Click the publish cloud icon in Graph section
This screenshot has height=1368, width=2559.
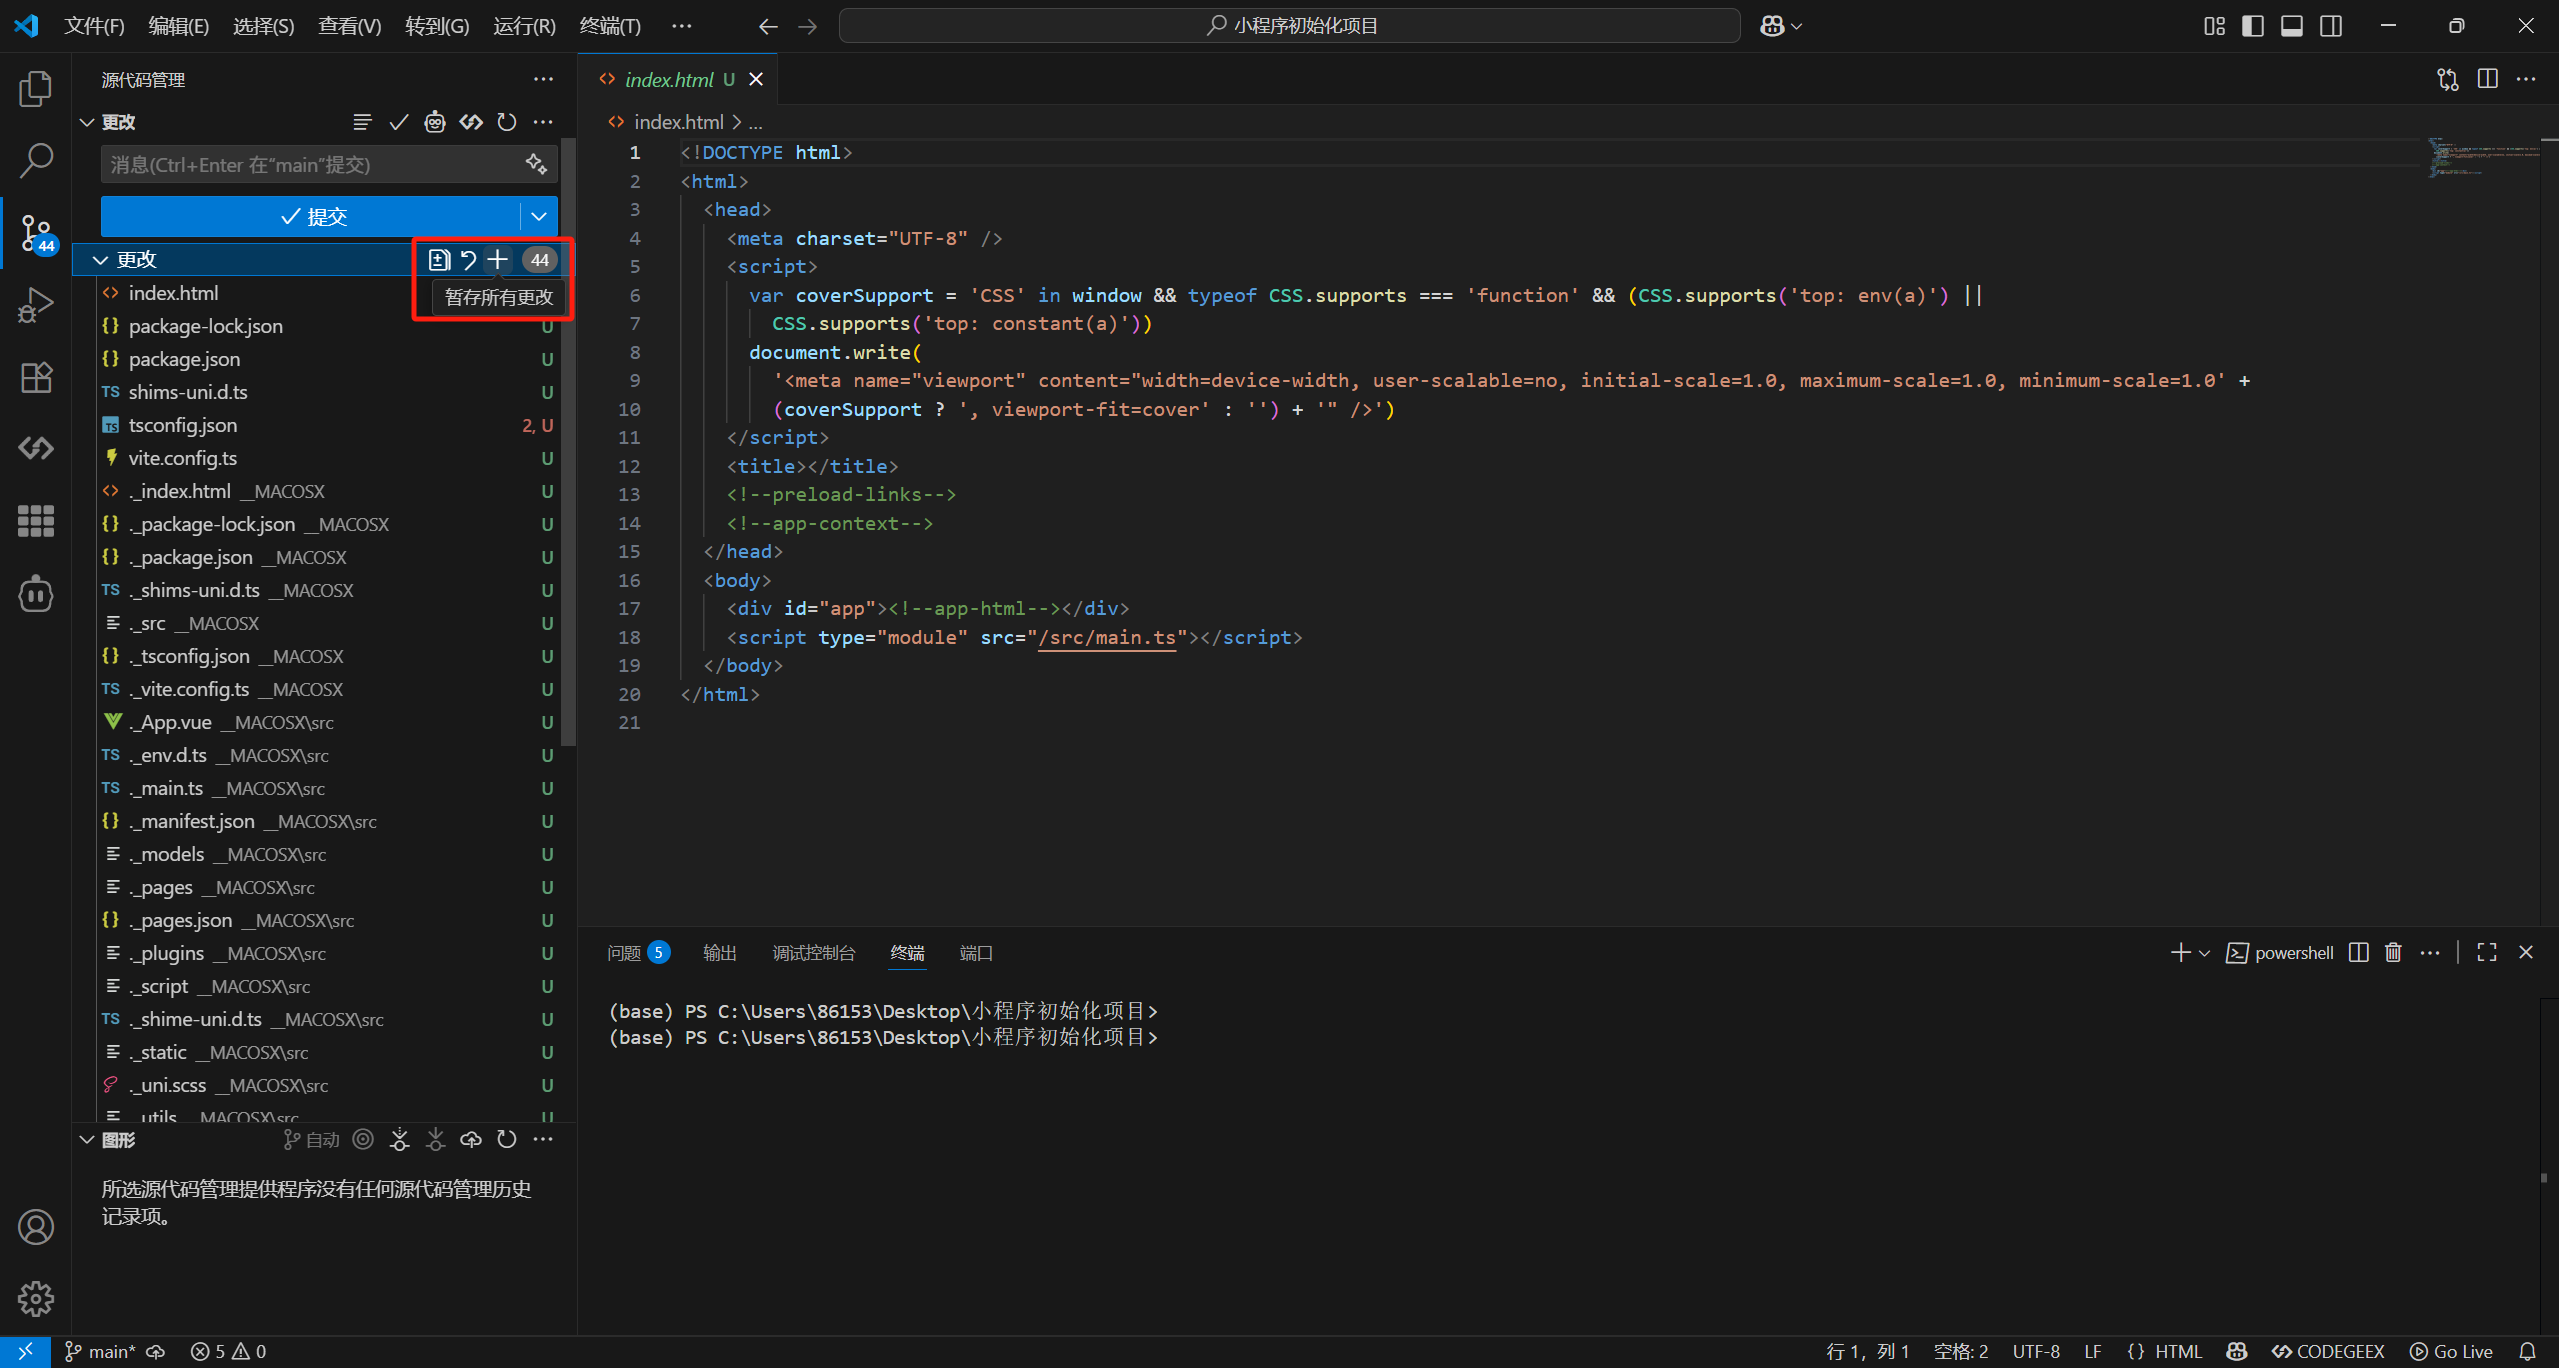[471, 1140]
